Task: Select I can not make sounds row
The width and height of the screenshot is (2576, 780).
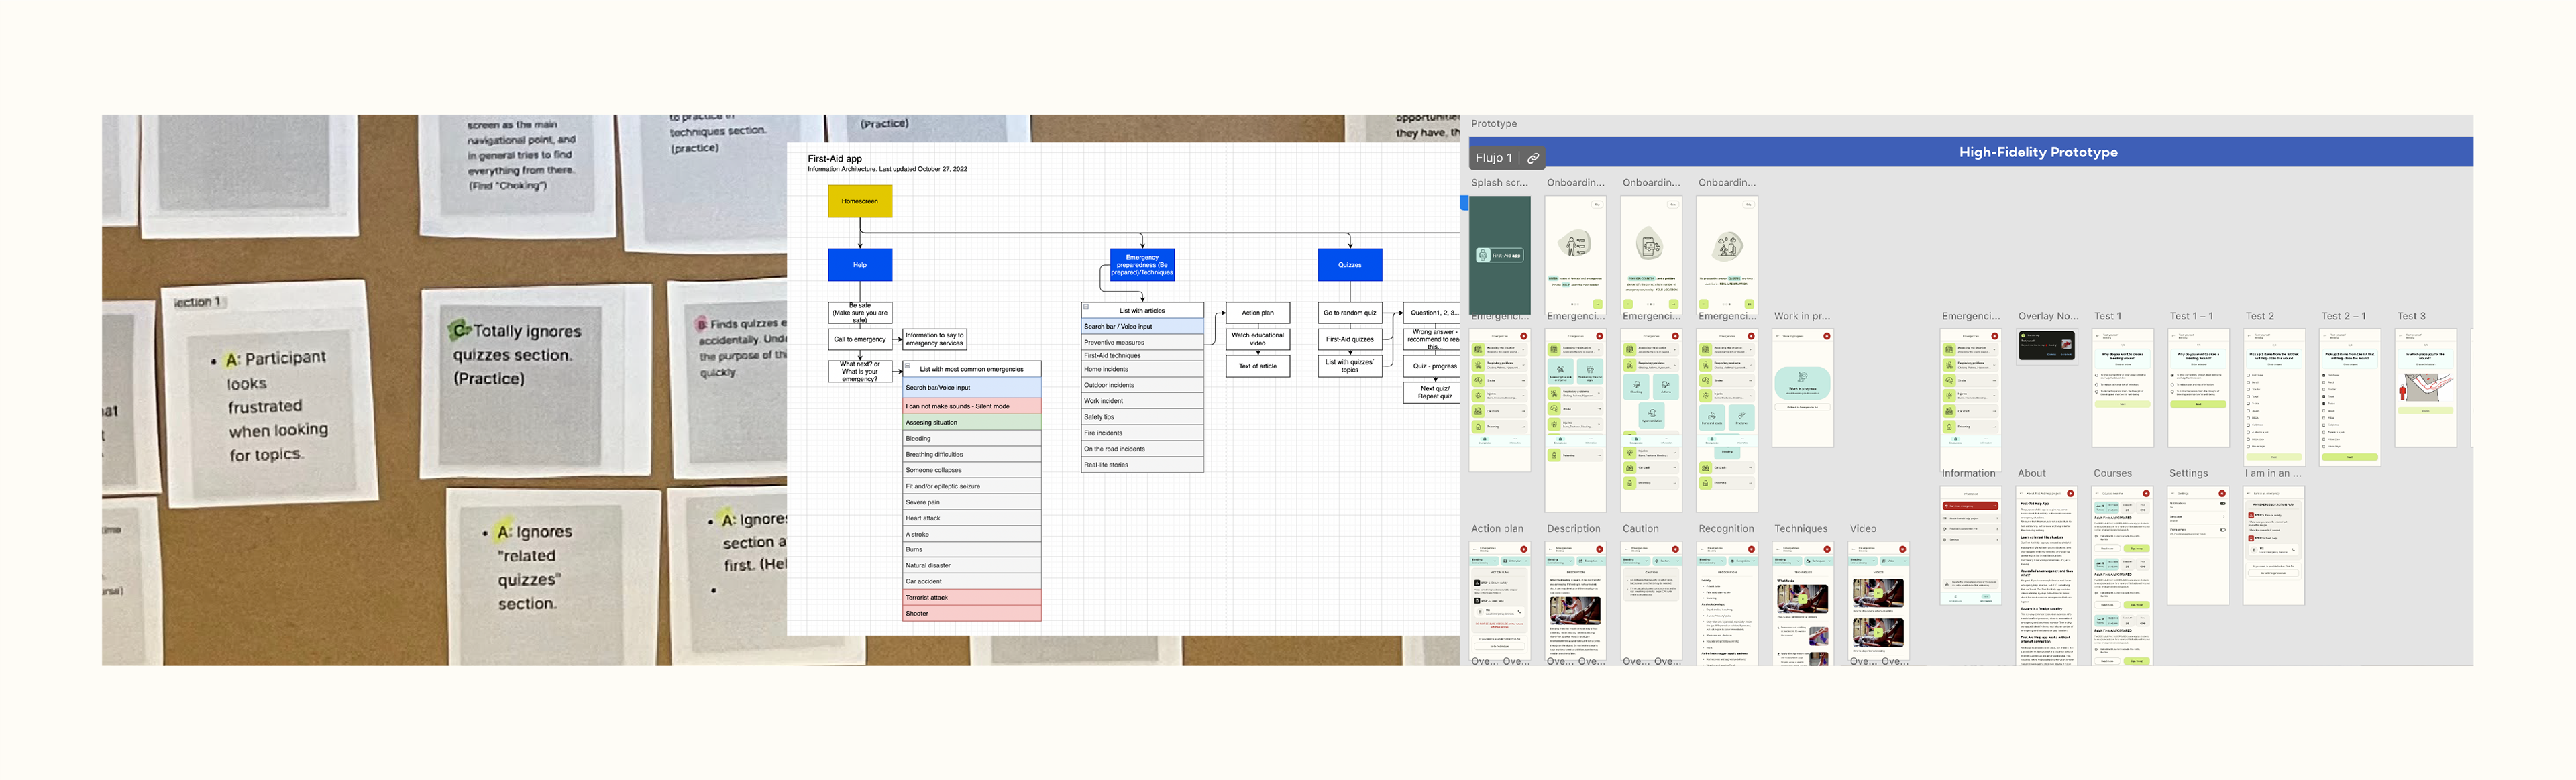Action: (972, 406)
